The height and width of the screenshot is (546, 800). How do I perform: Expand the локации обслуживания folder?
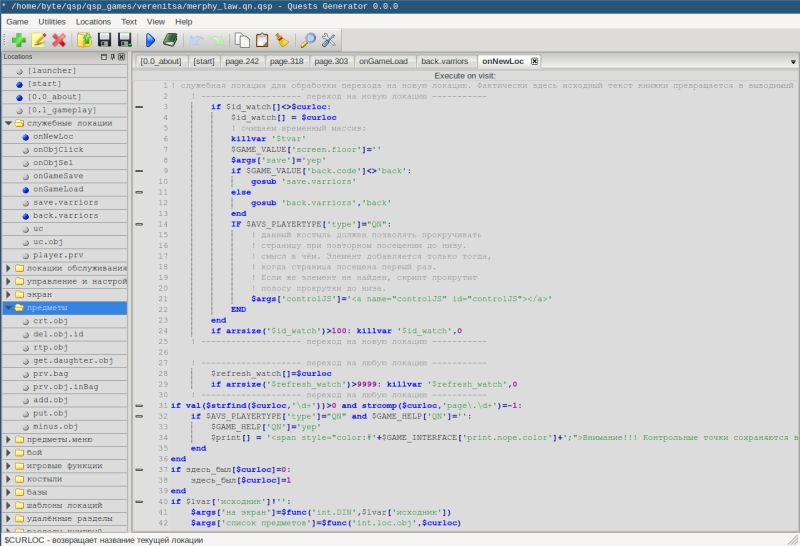[8, 268]
